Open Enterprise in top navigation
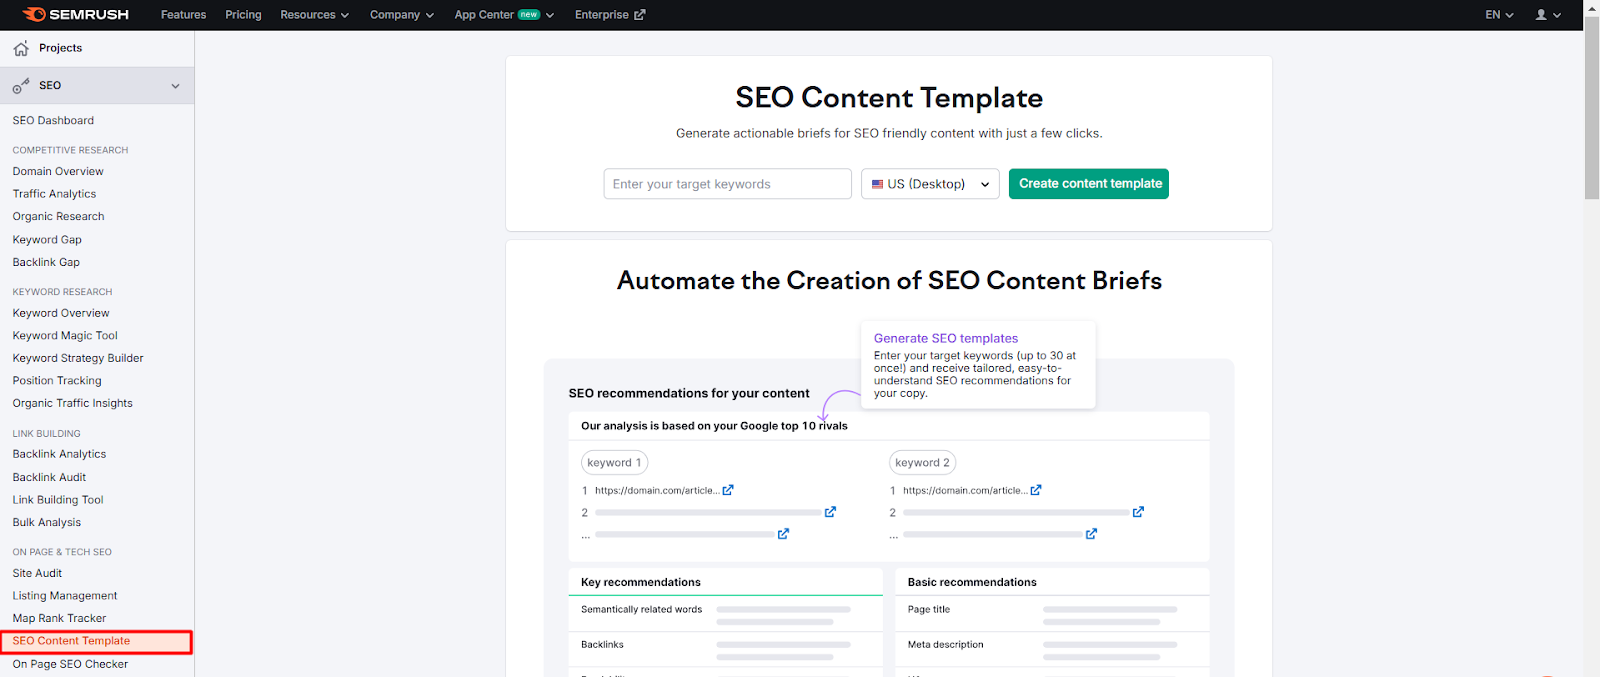This screenshot has width=1600, height=677. (602, 15)
